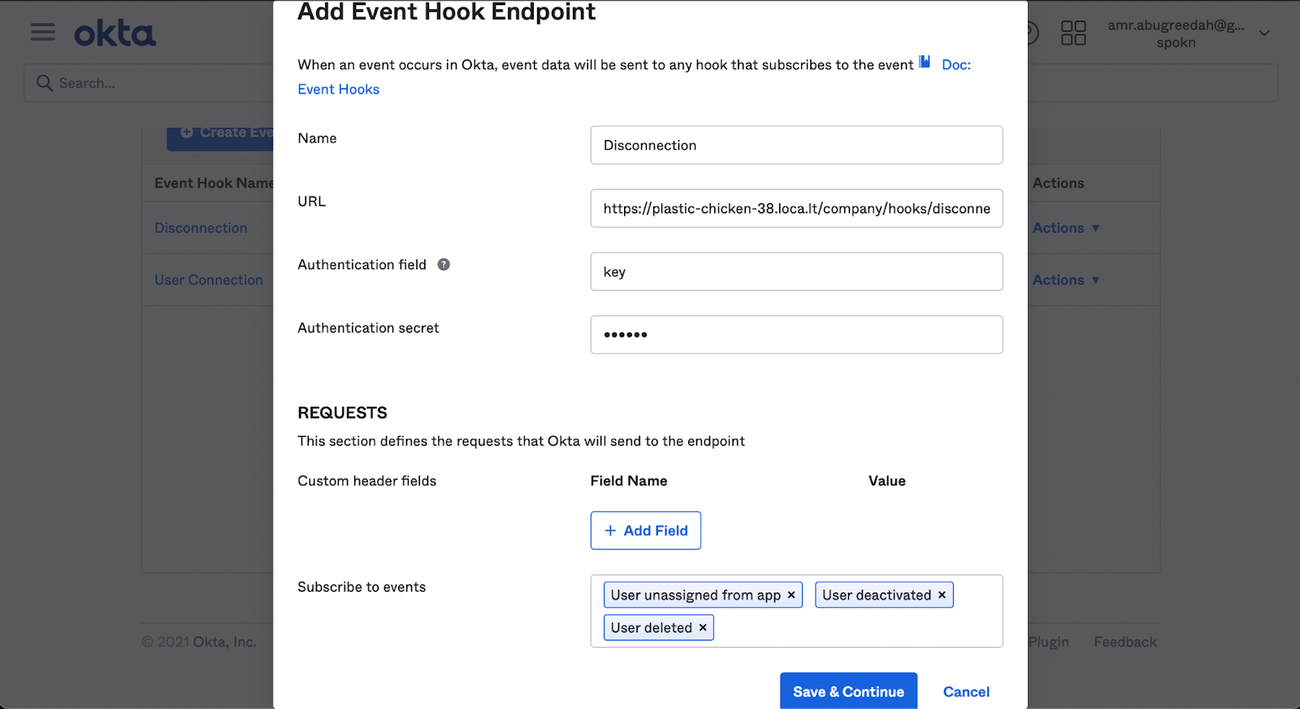1300x709 pixels.
Task: Click the Value column label
Action: pyautogui.click(x=887, y=481)
